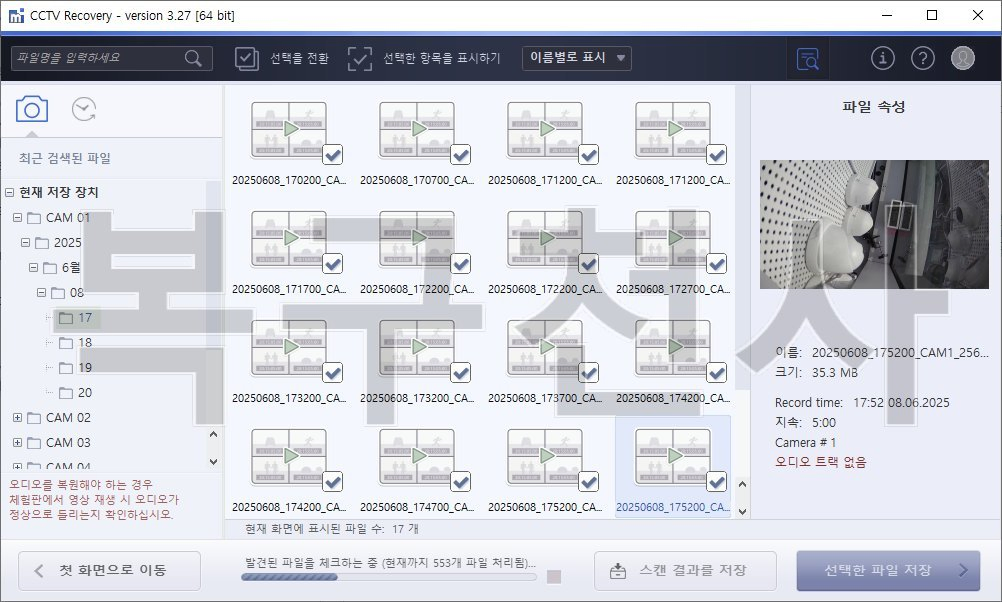Click 첫 화면으로 이동 button
This screenshot has width=1002, height=602.
tap(109, 571)
